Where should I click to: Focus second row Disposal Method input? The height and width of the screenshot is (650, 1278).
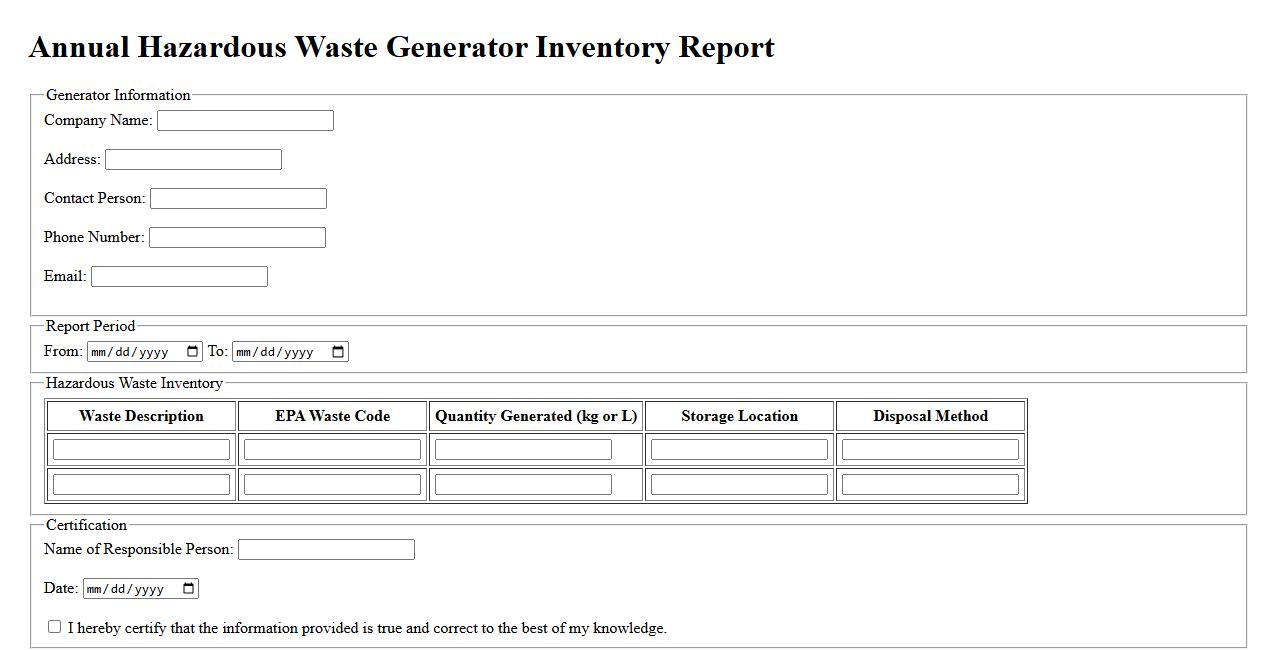point(930,485)
